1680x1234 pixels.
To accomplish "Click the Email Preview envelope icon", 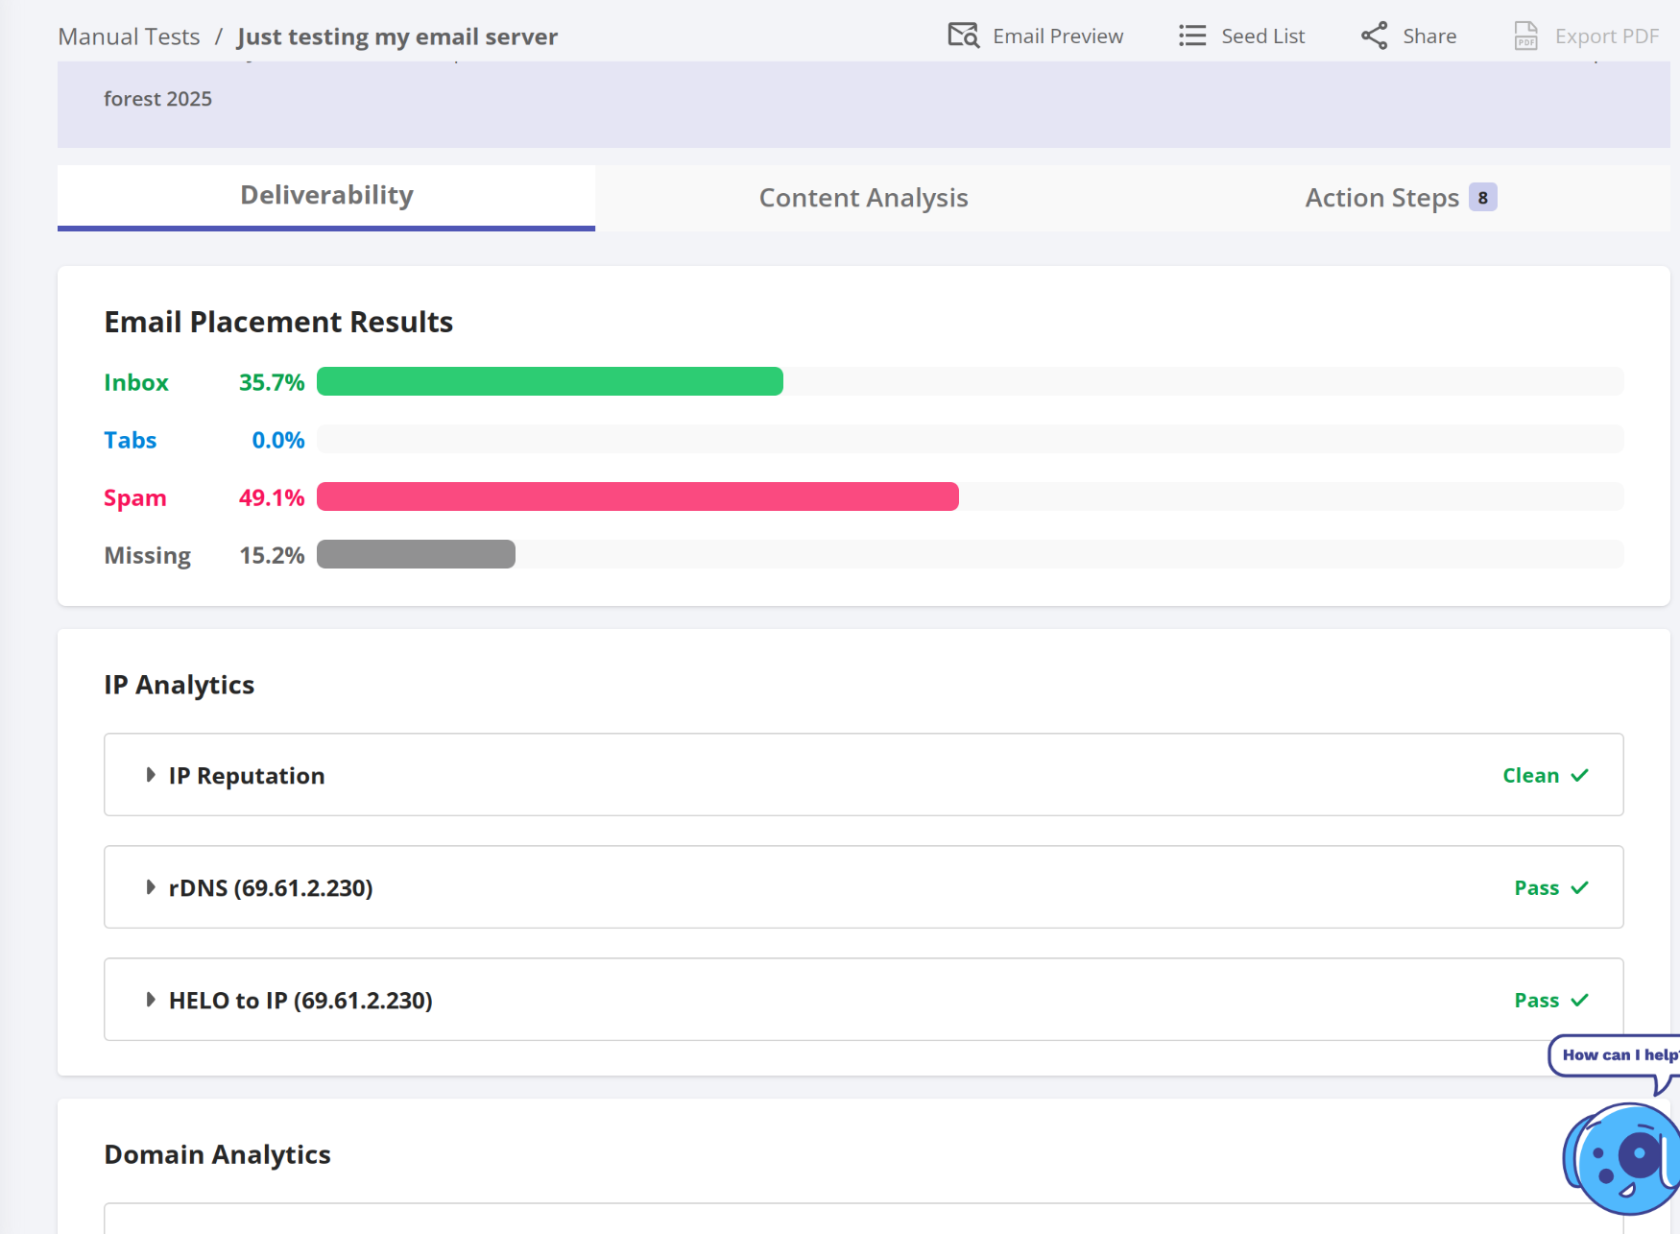I will (x=963, y=36).
